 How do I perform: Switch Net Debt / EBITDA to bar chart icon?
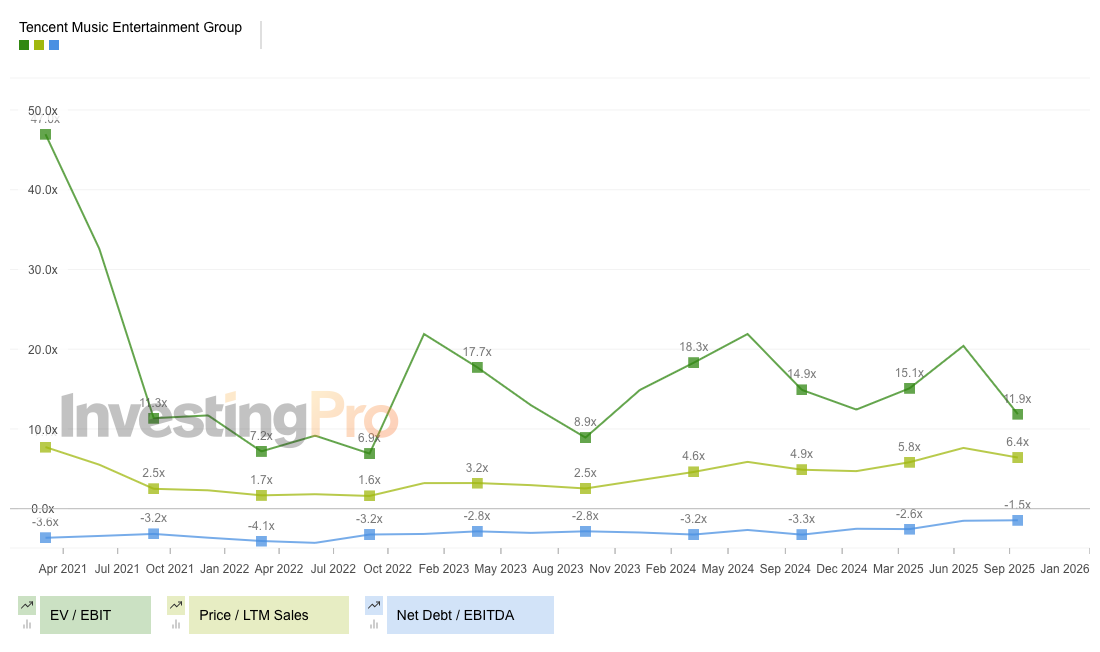click(374, 625)
